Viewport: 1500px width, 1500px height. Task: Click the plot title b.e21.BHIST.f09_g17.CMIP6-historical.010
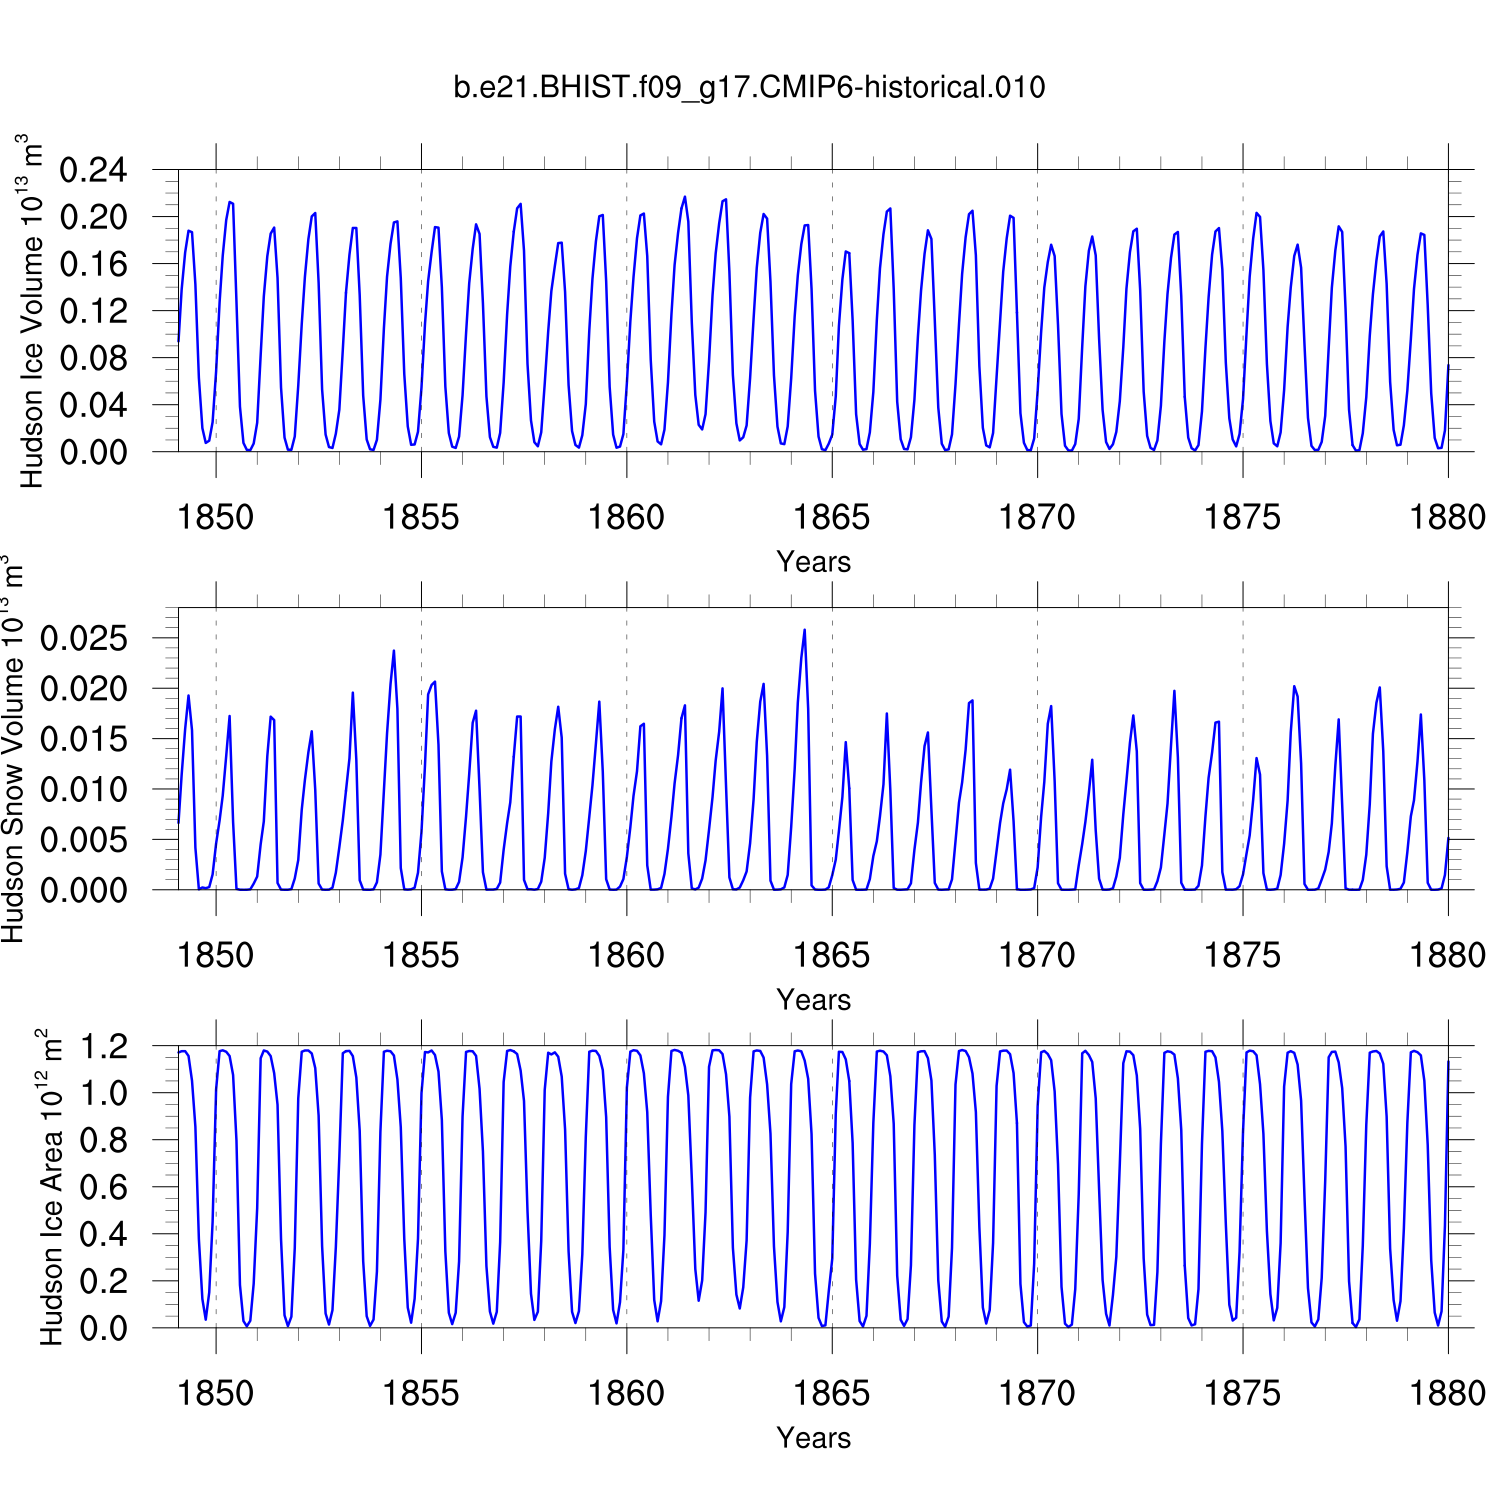point(749,88)
